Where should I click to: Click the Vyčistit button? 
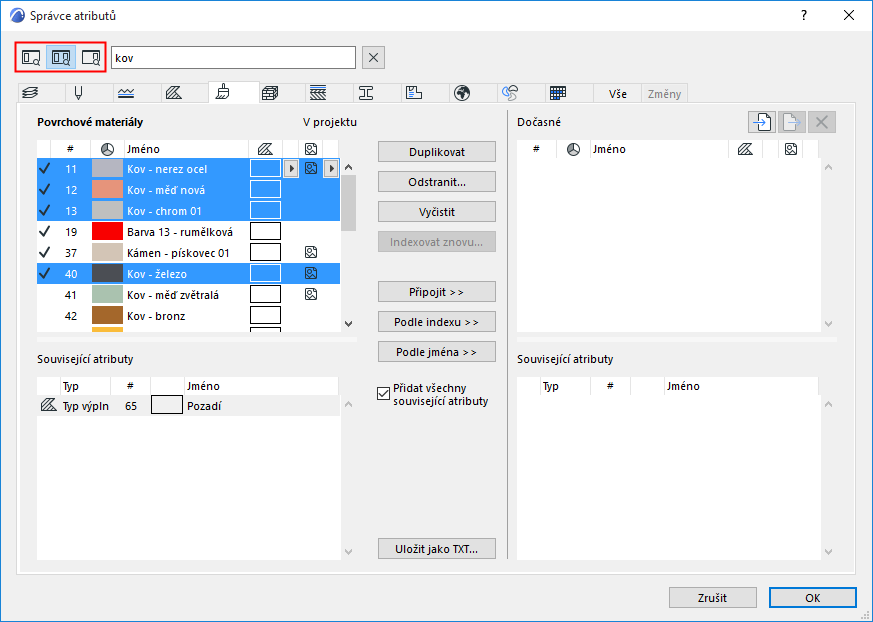point(437,212)
